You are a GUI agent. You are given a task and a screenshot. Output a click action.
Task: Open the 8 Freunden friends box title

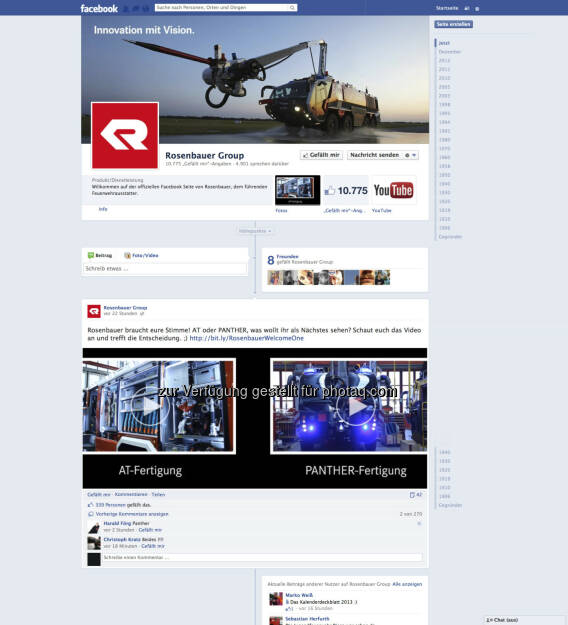[287, 256]
